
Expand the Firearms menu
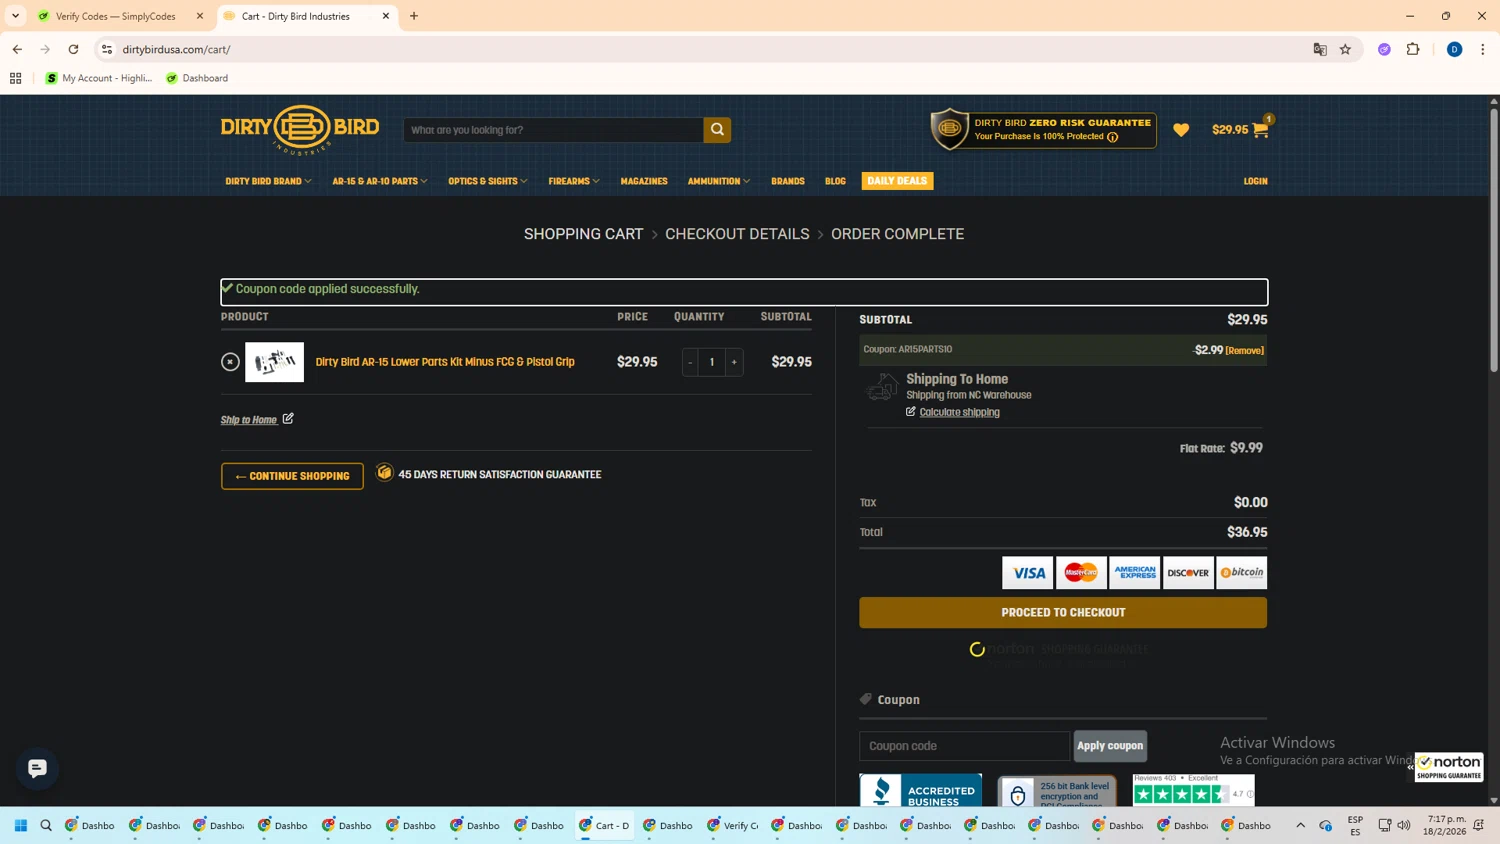[574, 181]
